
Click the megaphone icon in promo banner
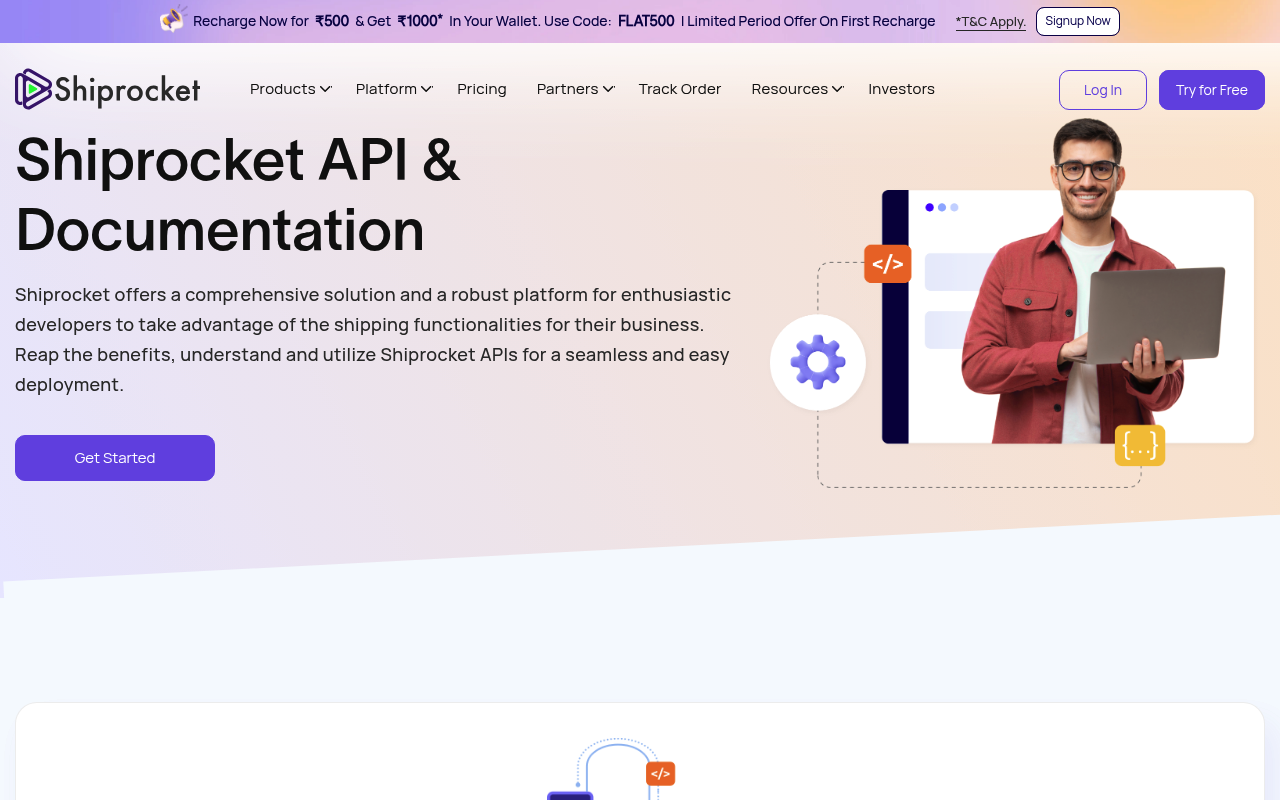(x=174, y=19)
